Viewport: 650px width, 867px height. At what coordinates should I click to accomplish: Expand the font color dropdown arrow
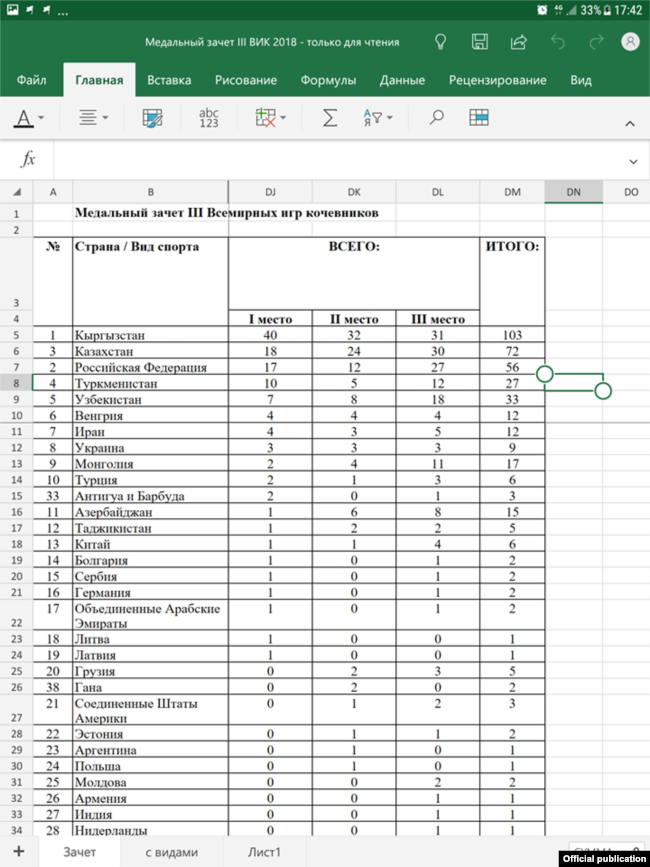[x=41, y=118]
